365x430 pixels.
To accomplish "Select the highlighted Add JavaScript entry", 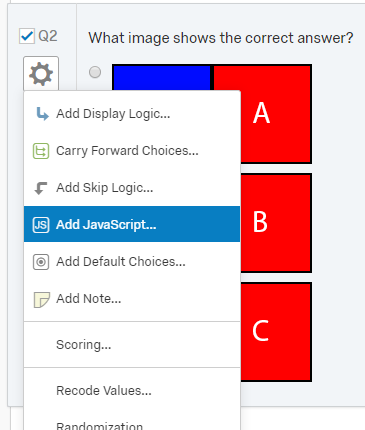I will click(132, 224).
